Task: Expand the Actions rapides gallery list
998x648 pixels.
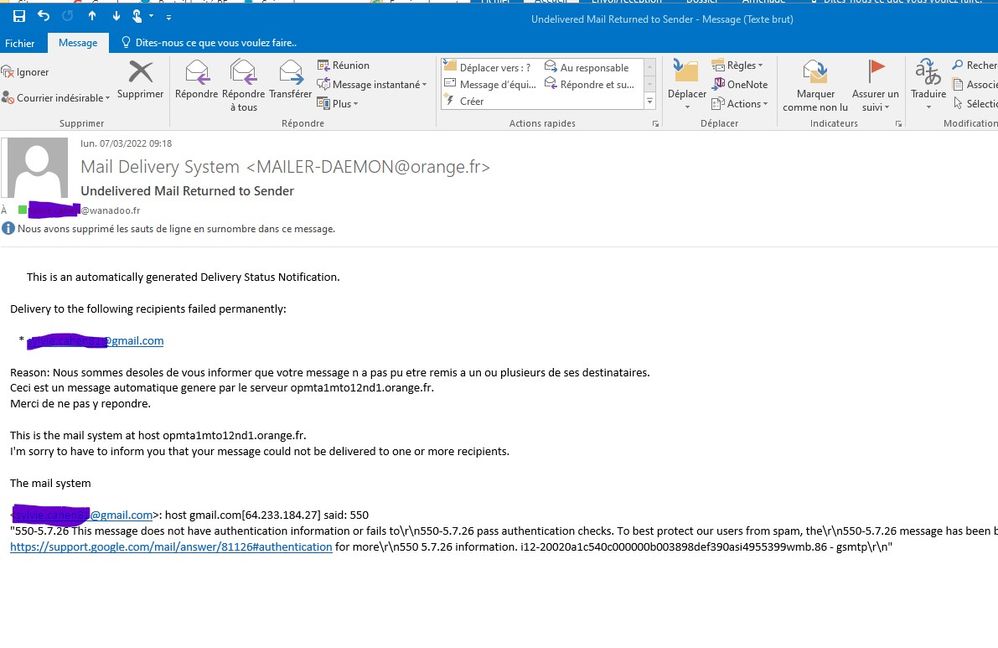Action: pyautogui.click(x=649, y=102)
